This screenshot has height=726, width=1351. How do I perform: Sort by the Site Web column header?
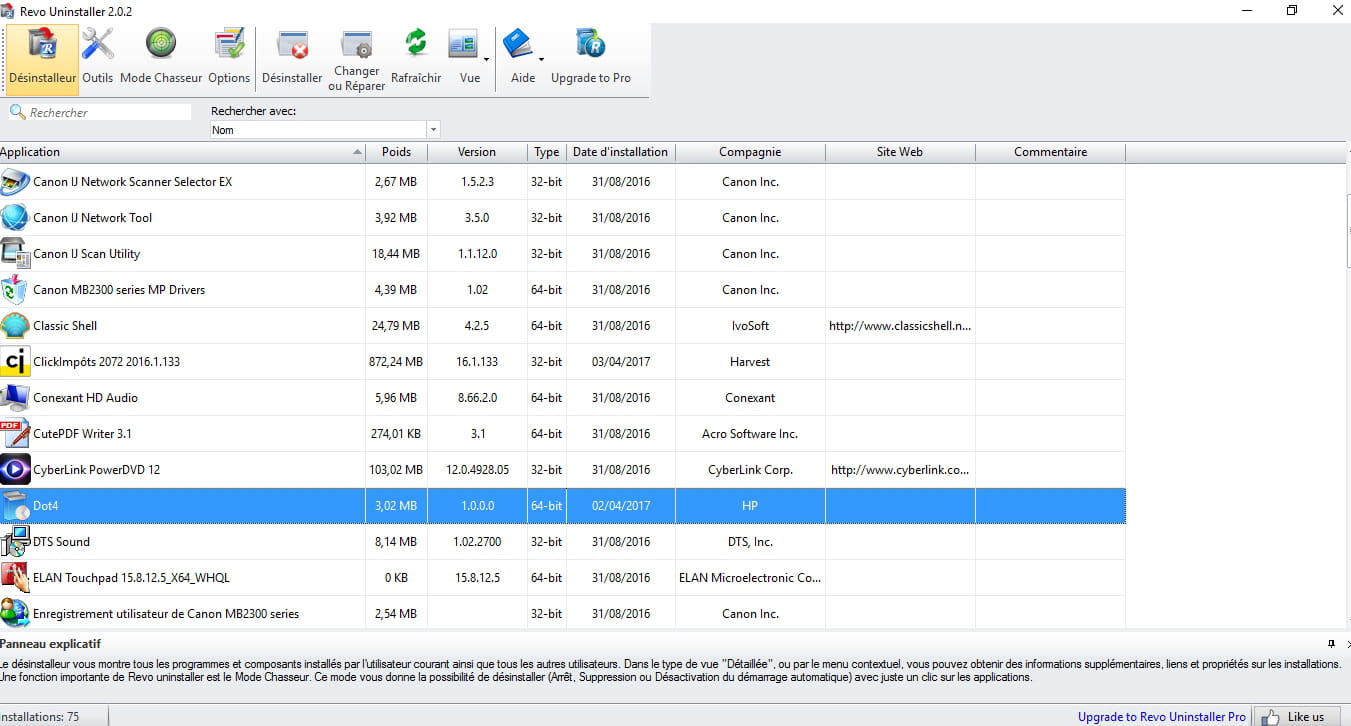(900, 152)
